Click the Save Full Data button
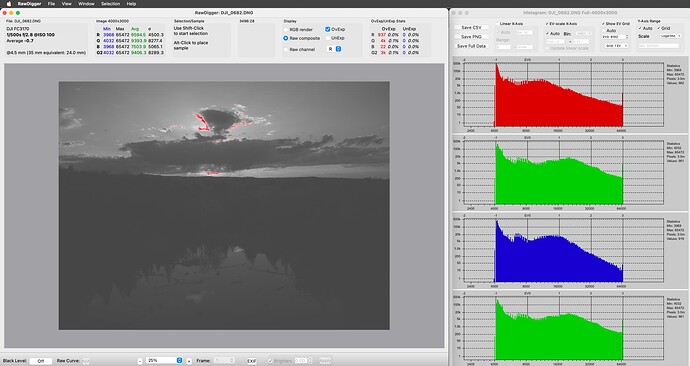This screenshot has height=366, width=690. (x=471, y=46)
